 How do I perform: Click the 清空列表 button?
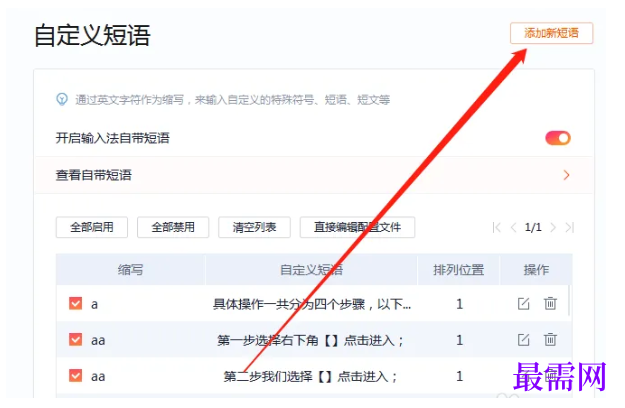(x=254, y=227)
